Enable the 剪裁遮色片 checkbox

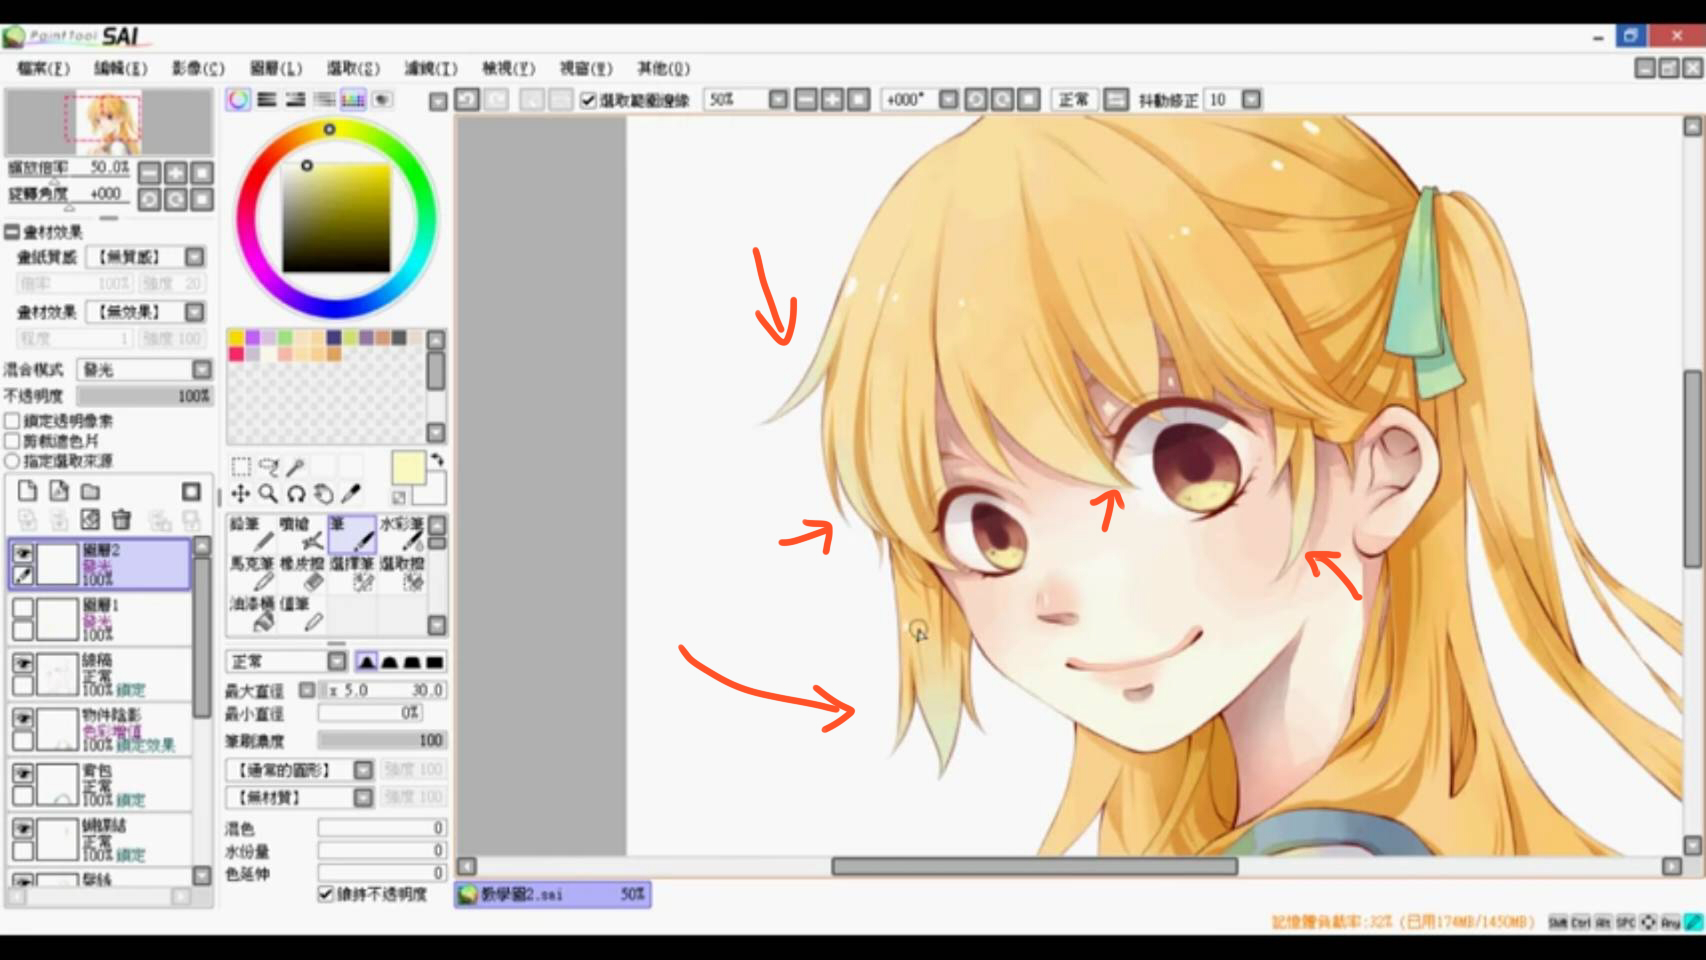13,441
